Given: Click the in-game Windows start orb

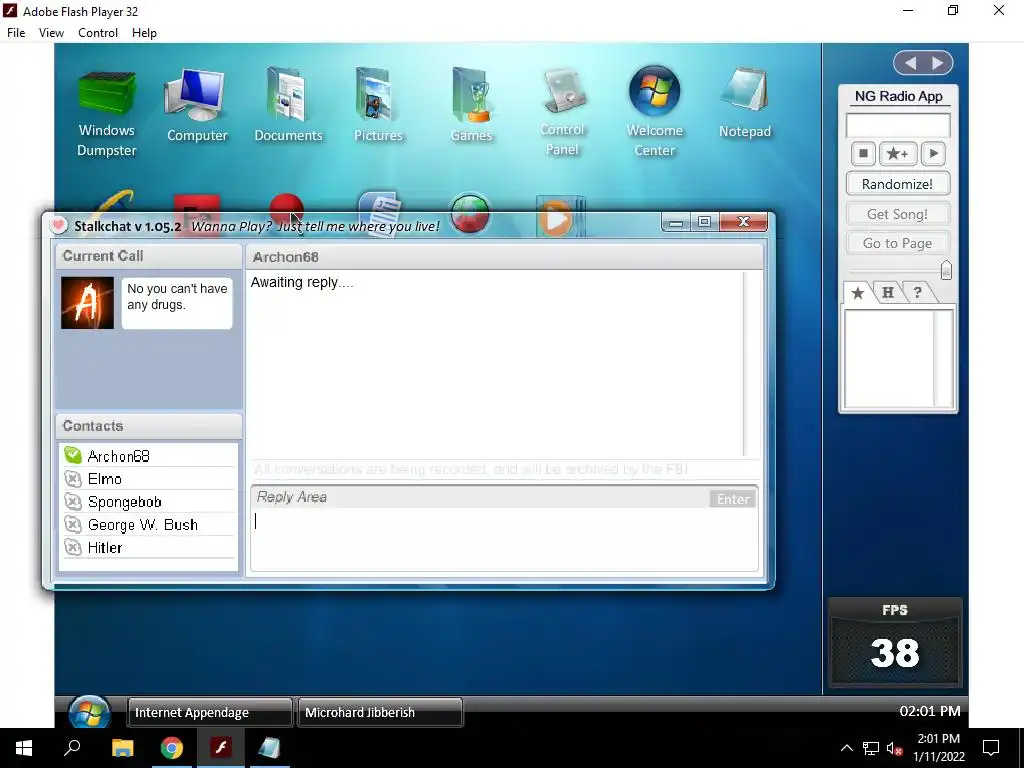Looking at the screenshot, I should [x=89, y=712].
